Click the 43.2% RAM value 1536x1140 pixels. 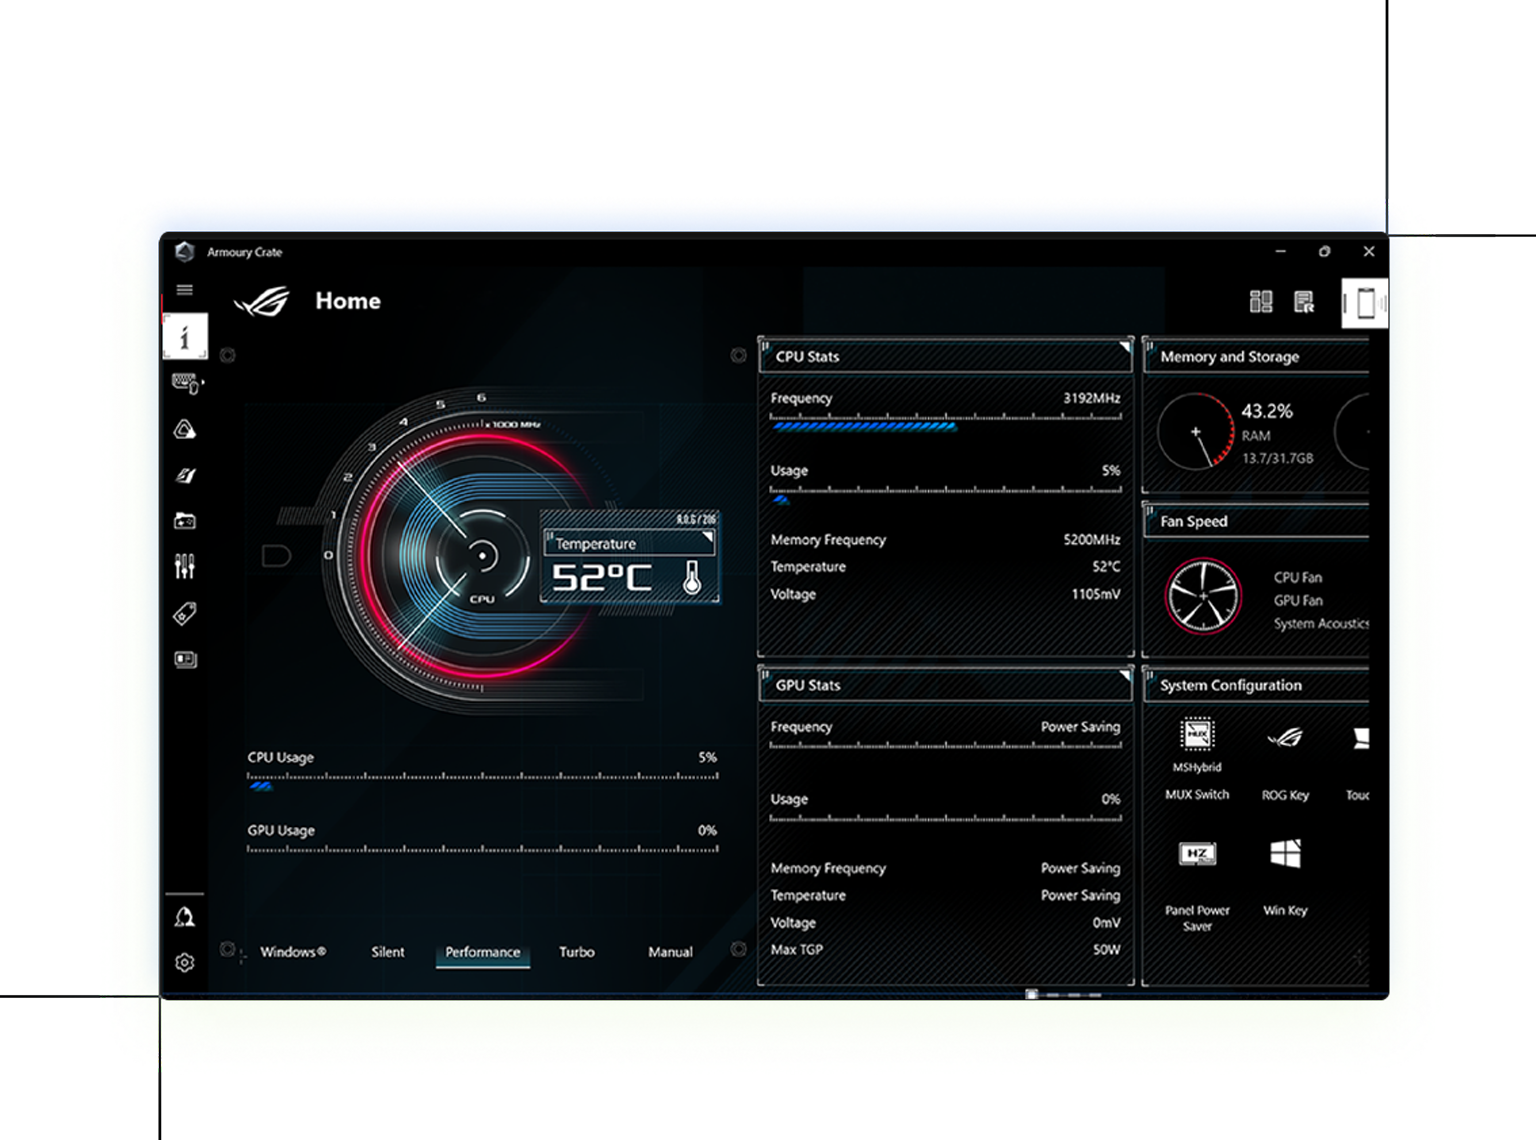[x=1267, y=411]
